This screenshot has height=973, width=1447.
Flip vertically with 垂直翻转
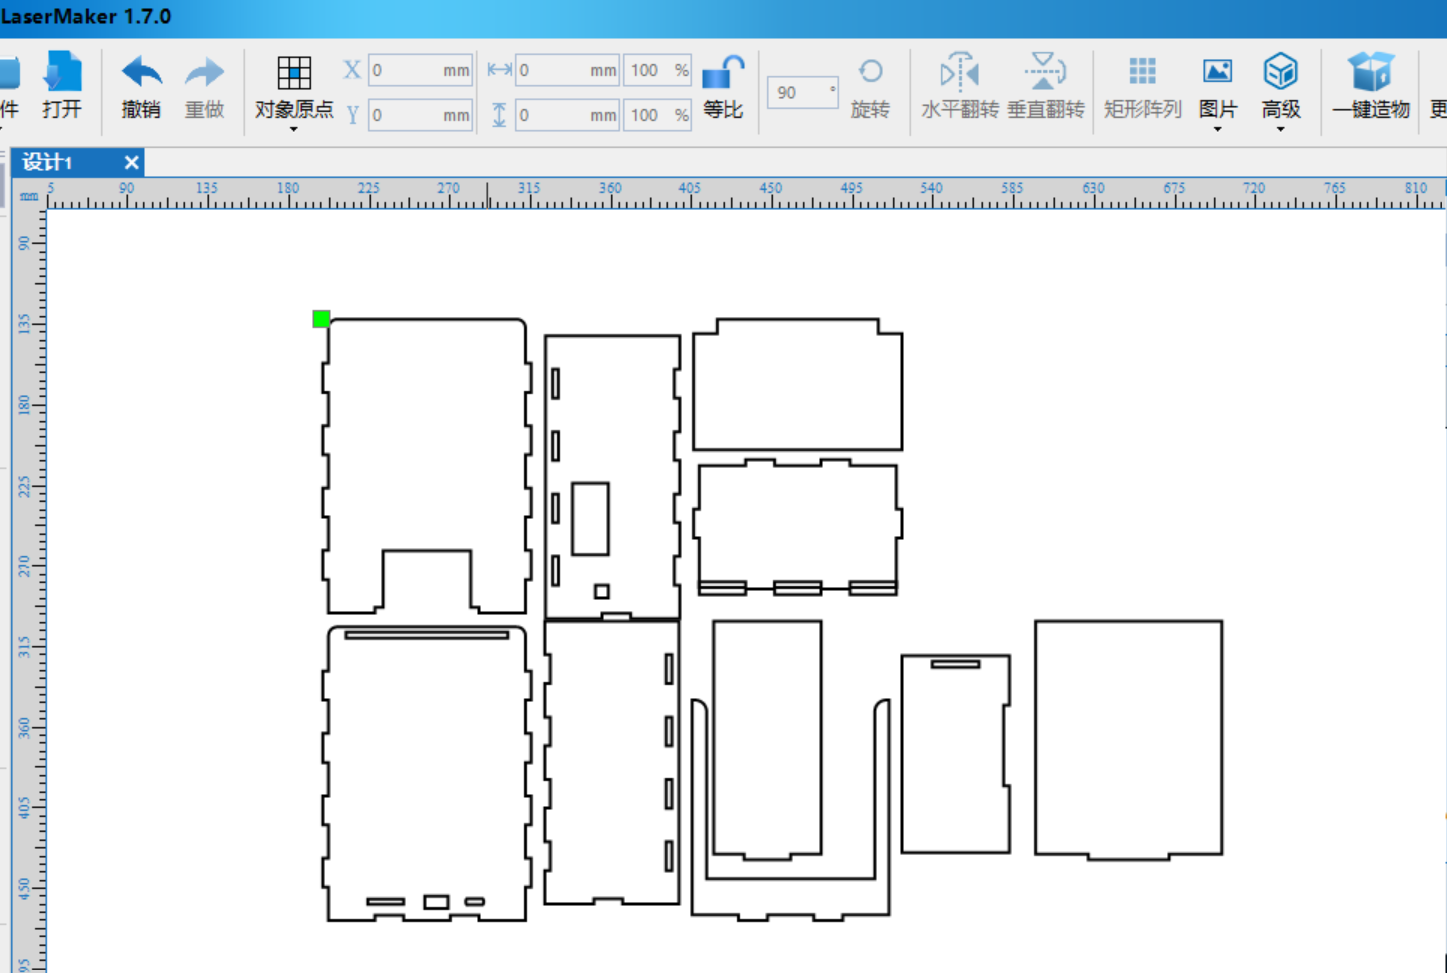click(x=1046, y=86)
